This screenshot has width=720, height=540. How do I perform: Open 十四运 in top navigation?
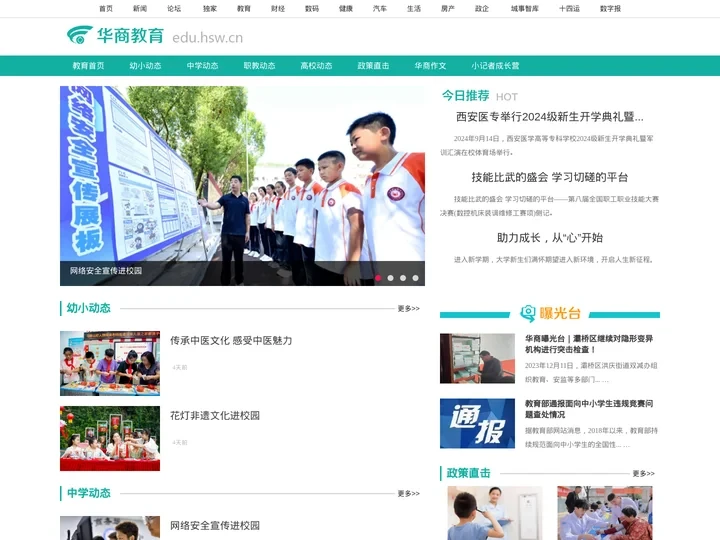569,9
